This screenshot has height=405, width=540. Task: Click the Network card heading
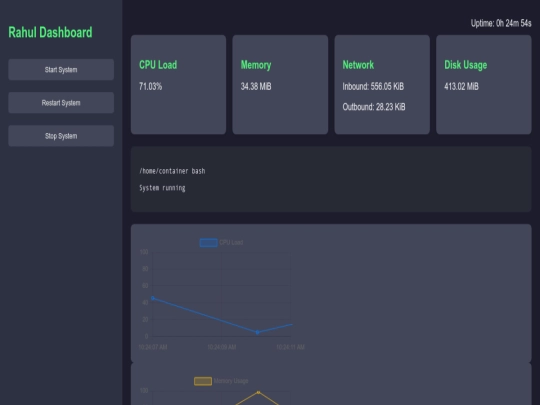[x=358, y=65]
